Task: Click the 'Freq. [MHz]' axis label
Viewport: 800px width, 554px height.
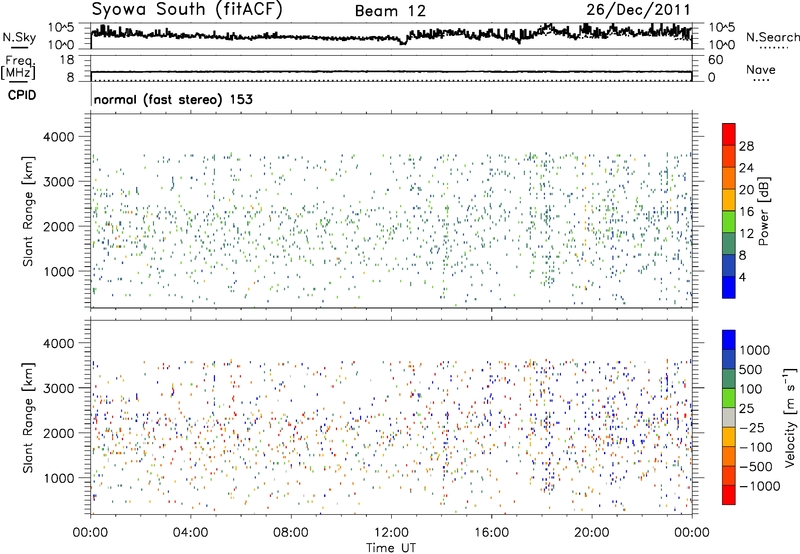Action: [19, 68]
